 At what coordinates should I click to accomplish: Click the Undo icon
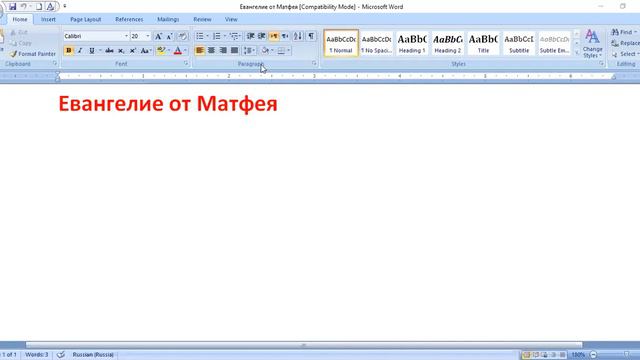click(24, 7)
